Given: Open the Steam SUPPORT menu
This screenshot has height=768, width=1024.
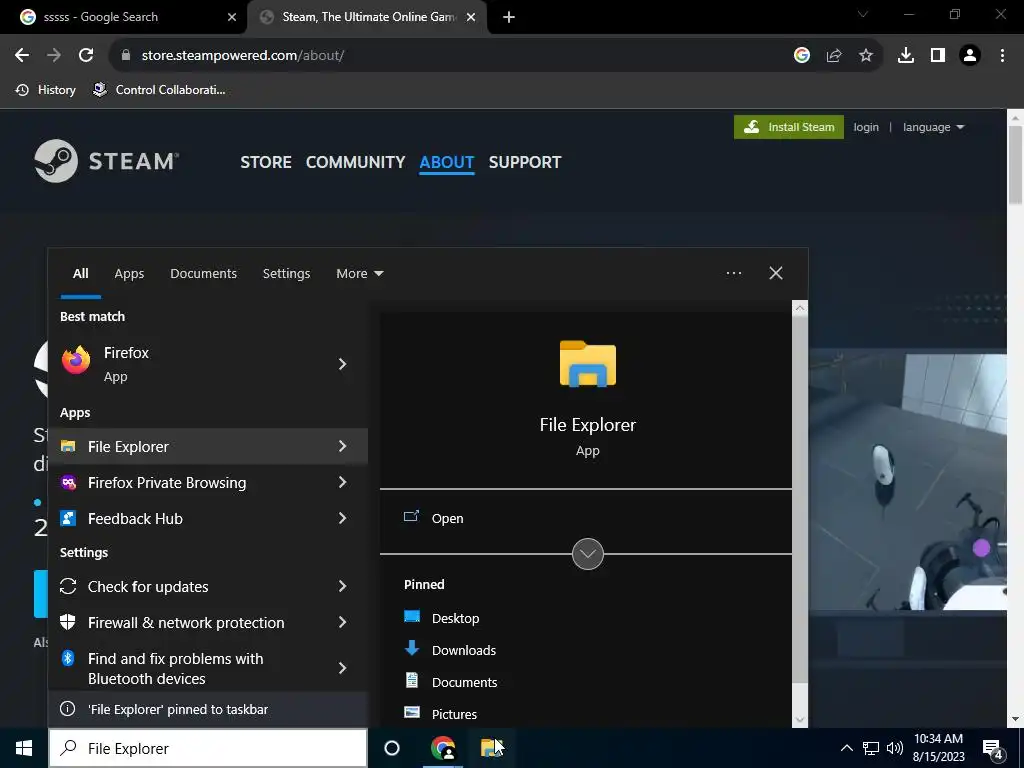Looking at the screenshot, I should pyautogui.click(x=525, y=162).
